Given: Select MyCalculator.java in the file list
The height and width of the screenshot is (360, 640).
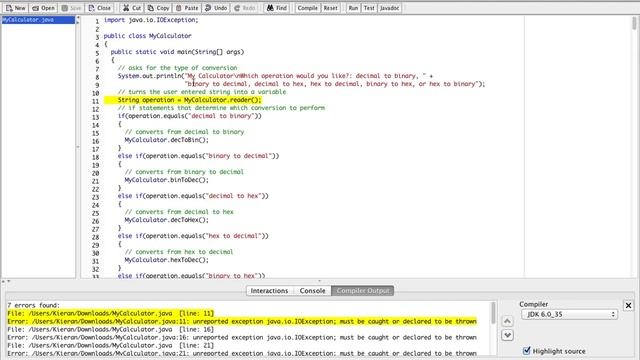Looking at the screenshot, I should 38,20.
